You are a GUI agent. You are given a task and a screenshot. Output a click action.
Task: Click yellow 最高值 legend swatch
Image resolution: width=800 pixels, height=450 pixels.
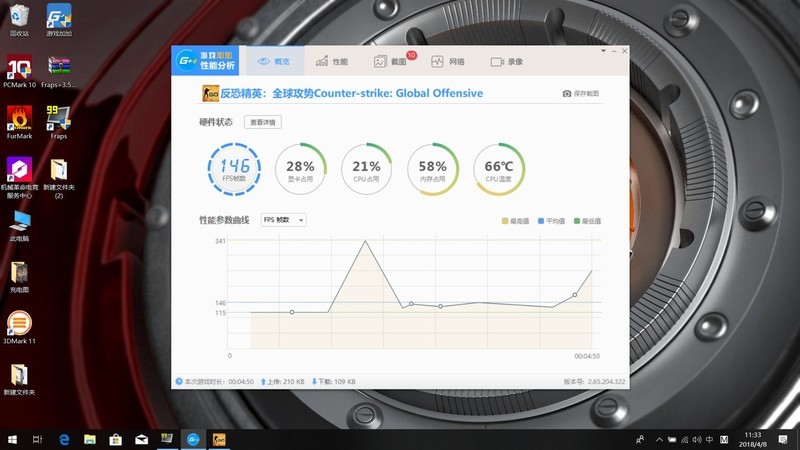(x=505, y=221)
